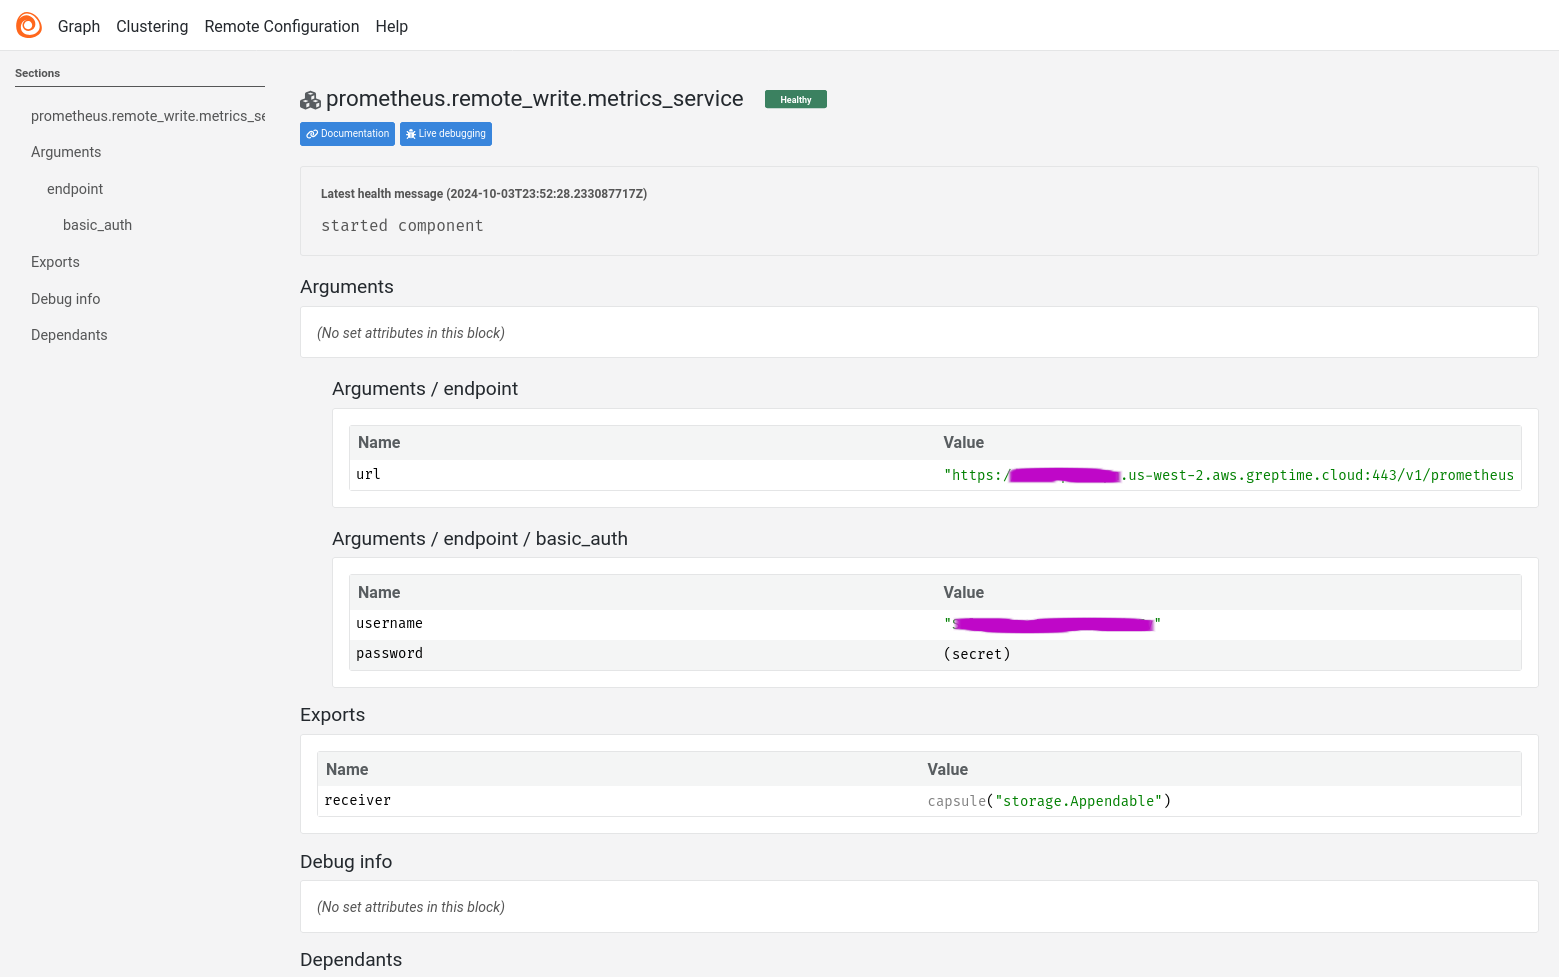Viewport: 1559px width, 977px height.
Task: Click the Sections sidebar label
Action: (x=37, y=73)
